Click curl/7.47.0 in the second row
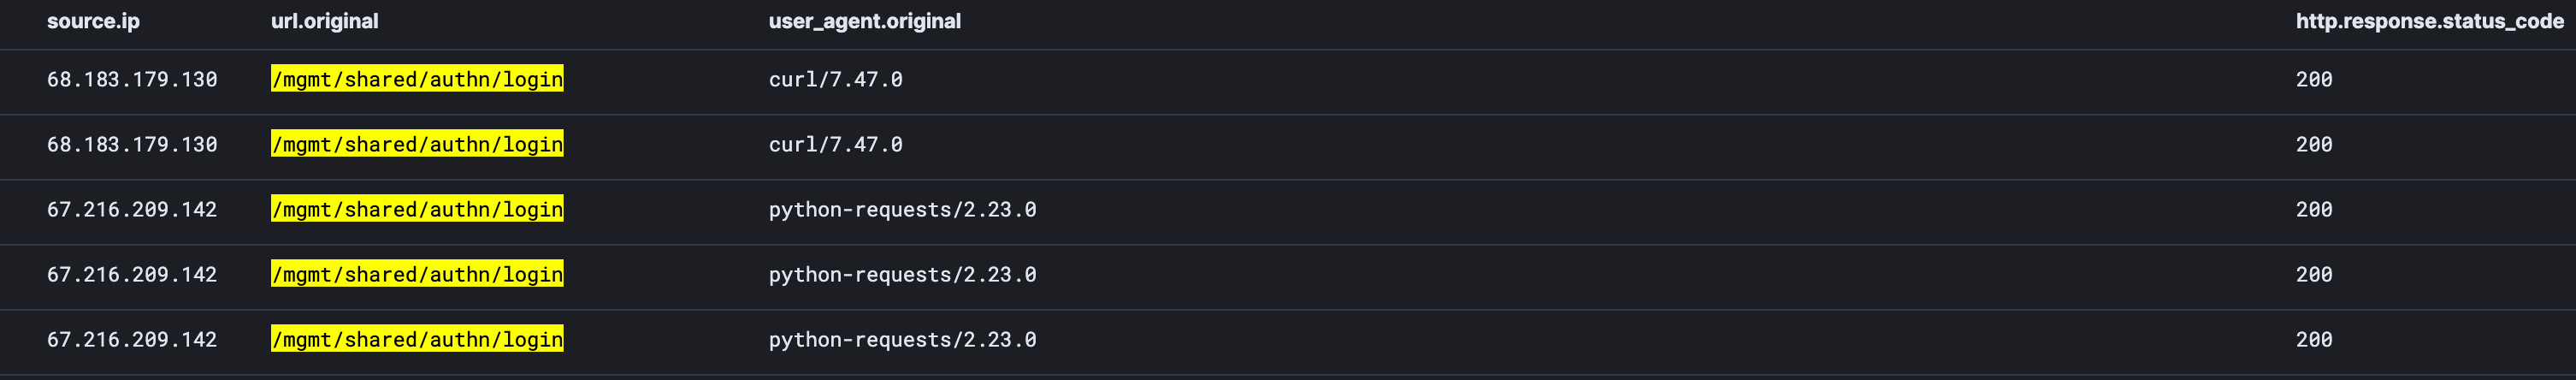This screenshot has height=380, width=2576. (835, 145)
